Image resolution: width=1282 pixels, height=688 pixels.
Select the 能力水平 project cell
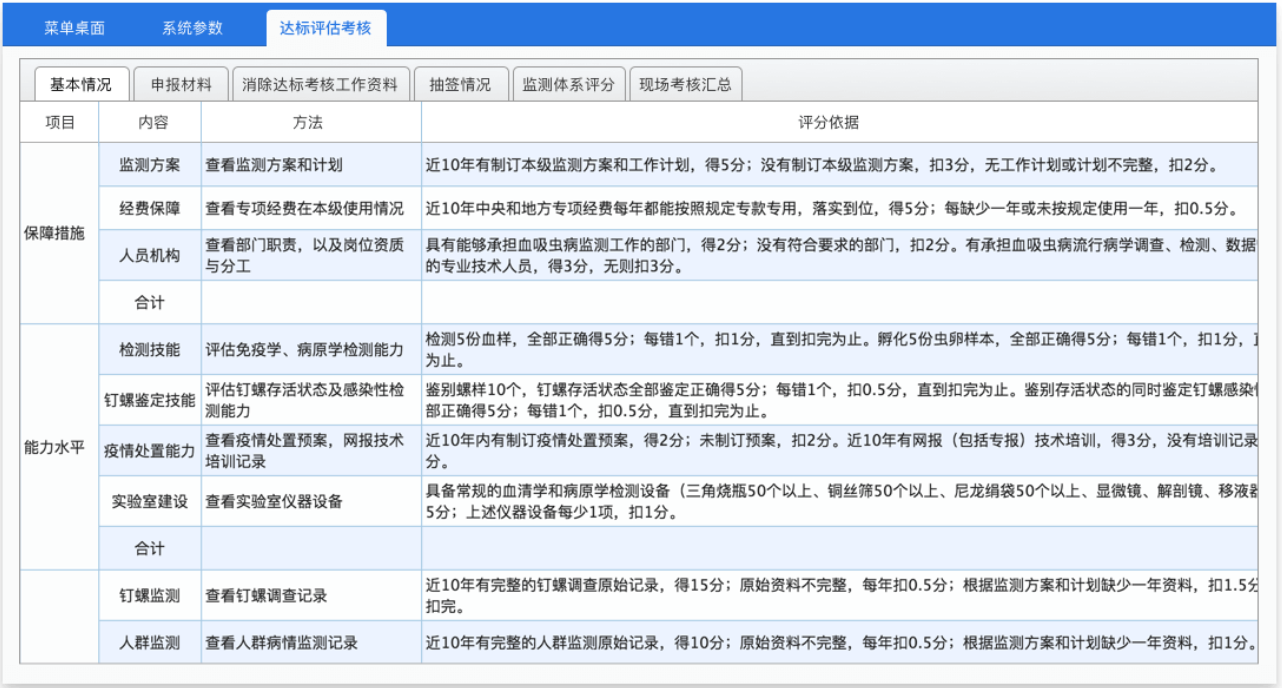click(x=60, y=448)
